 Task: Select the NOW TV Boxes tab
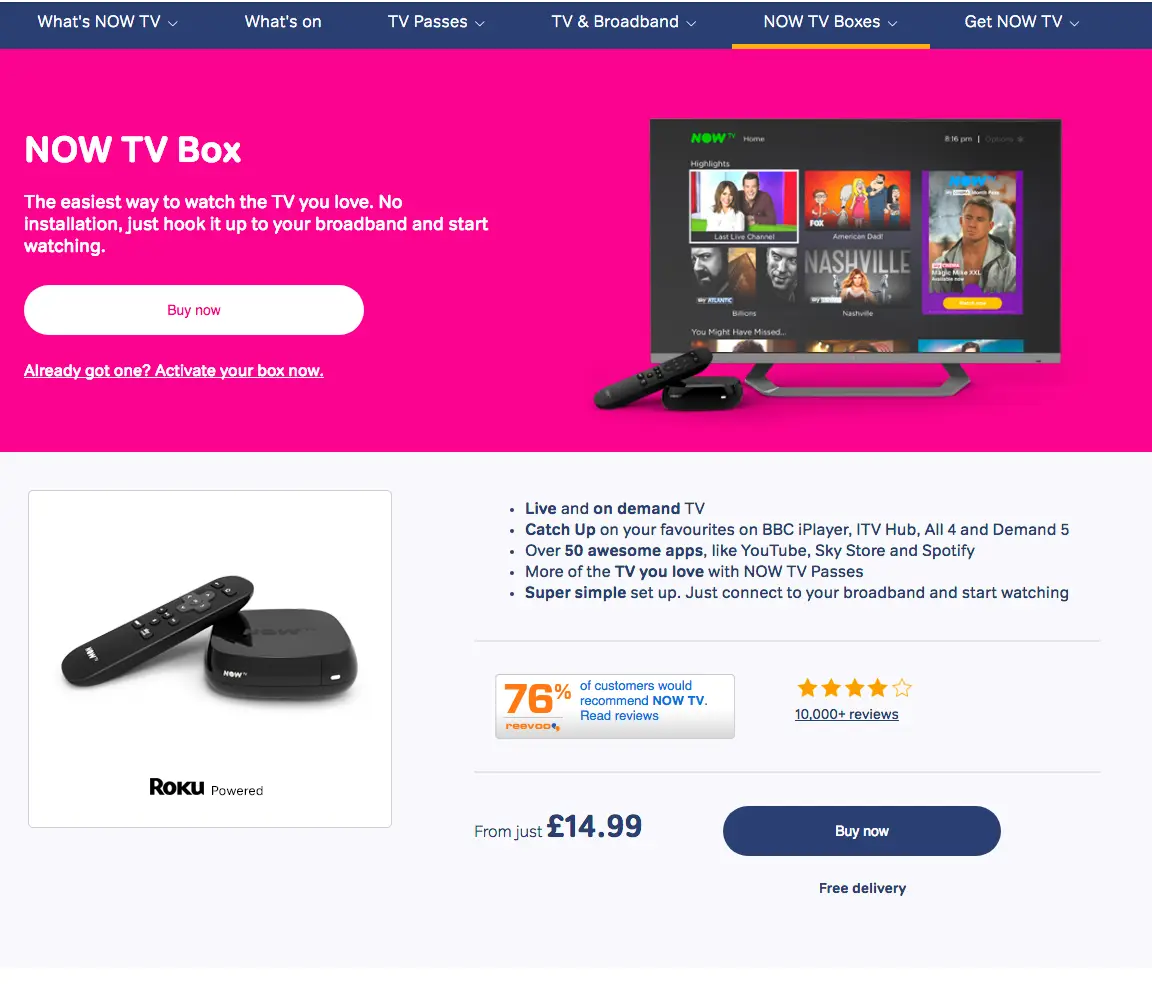pyautogui.click(x=830, y=23)
